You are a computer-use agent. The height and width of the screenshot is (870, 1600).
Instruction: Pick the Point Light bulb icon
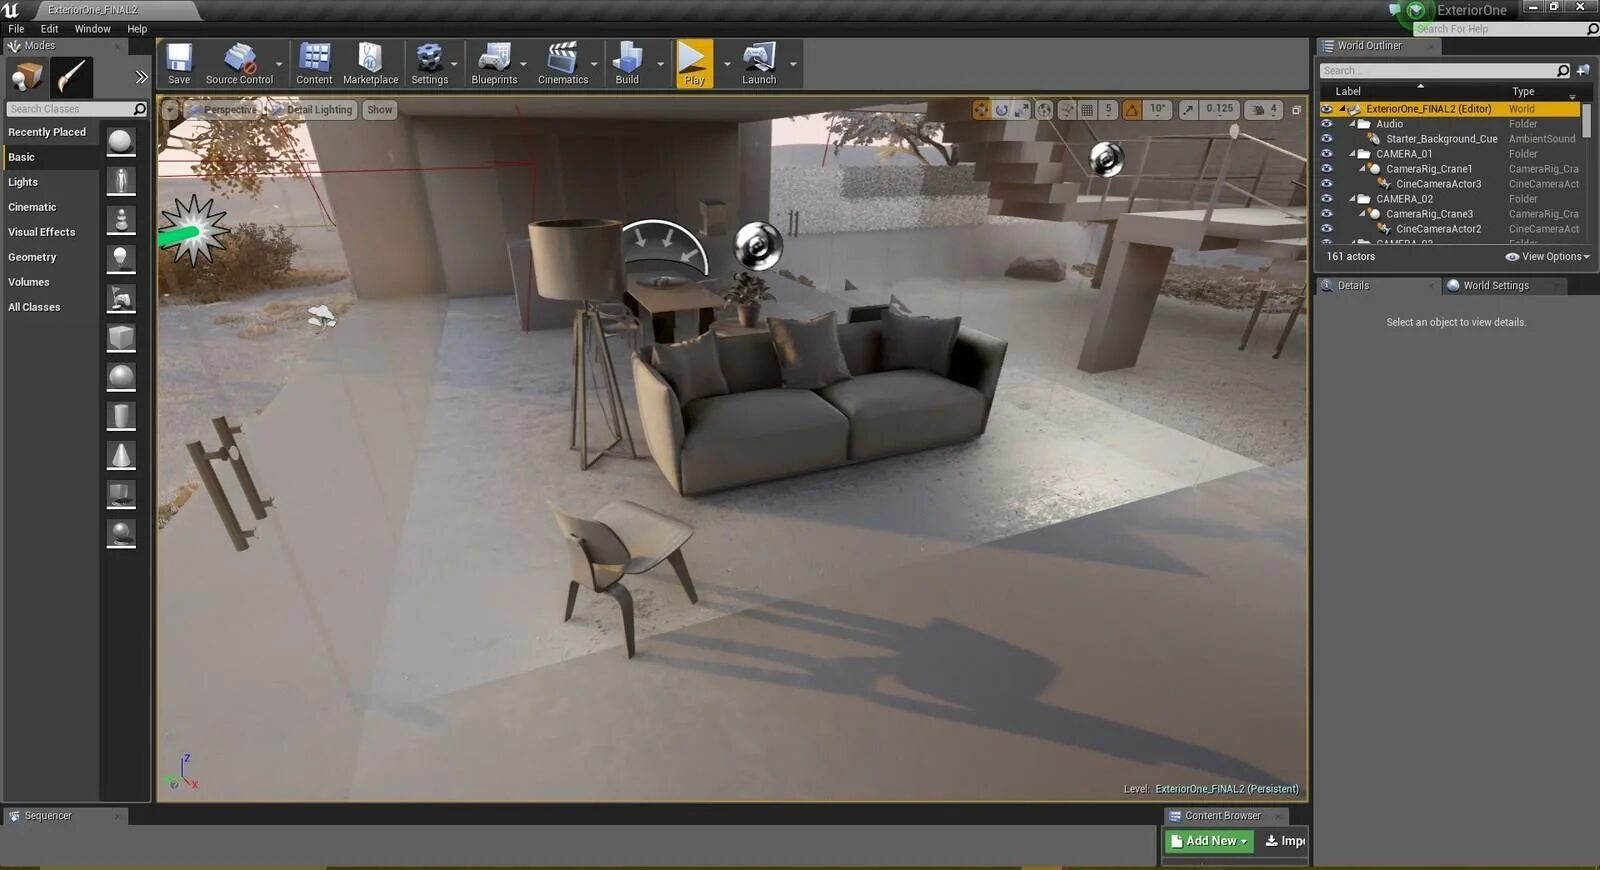pos(121,259)
